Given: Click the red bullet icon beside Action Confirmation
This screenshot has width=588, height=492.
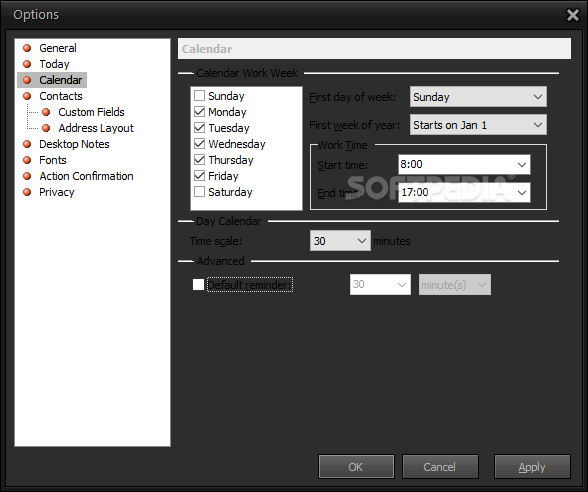Looking at the screenshot, I should 27,176.
